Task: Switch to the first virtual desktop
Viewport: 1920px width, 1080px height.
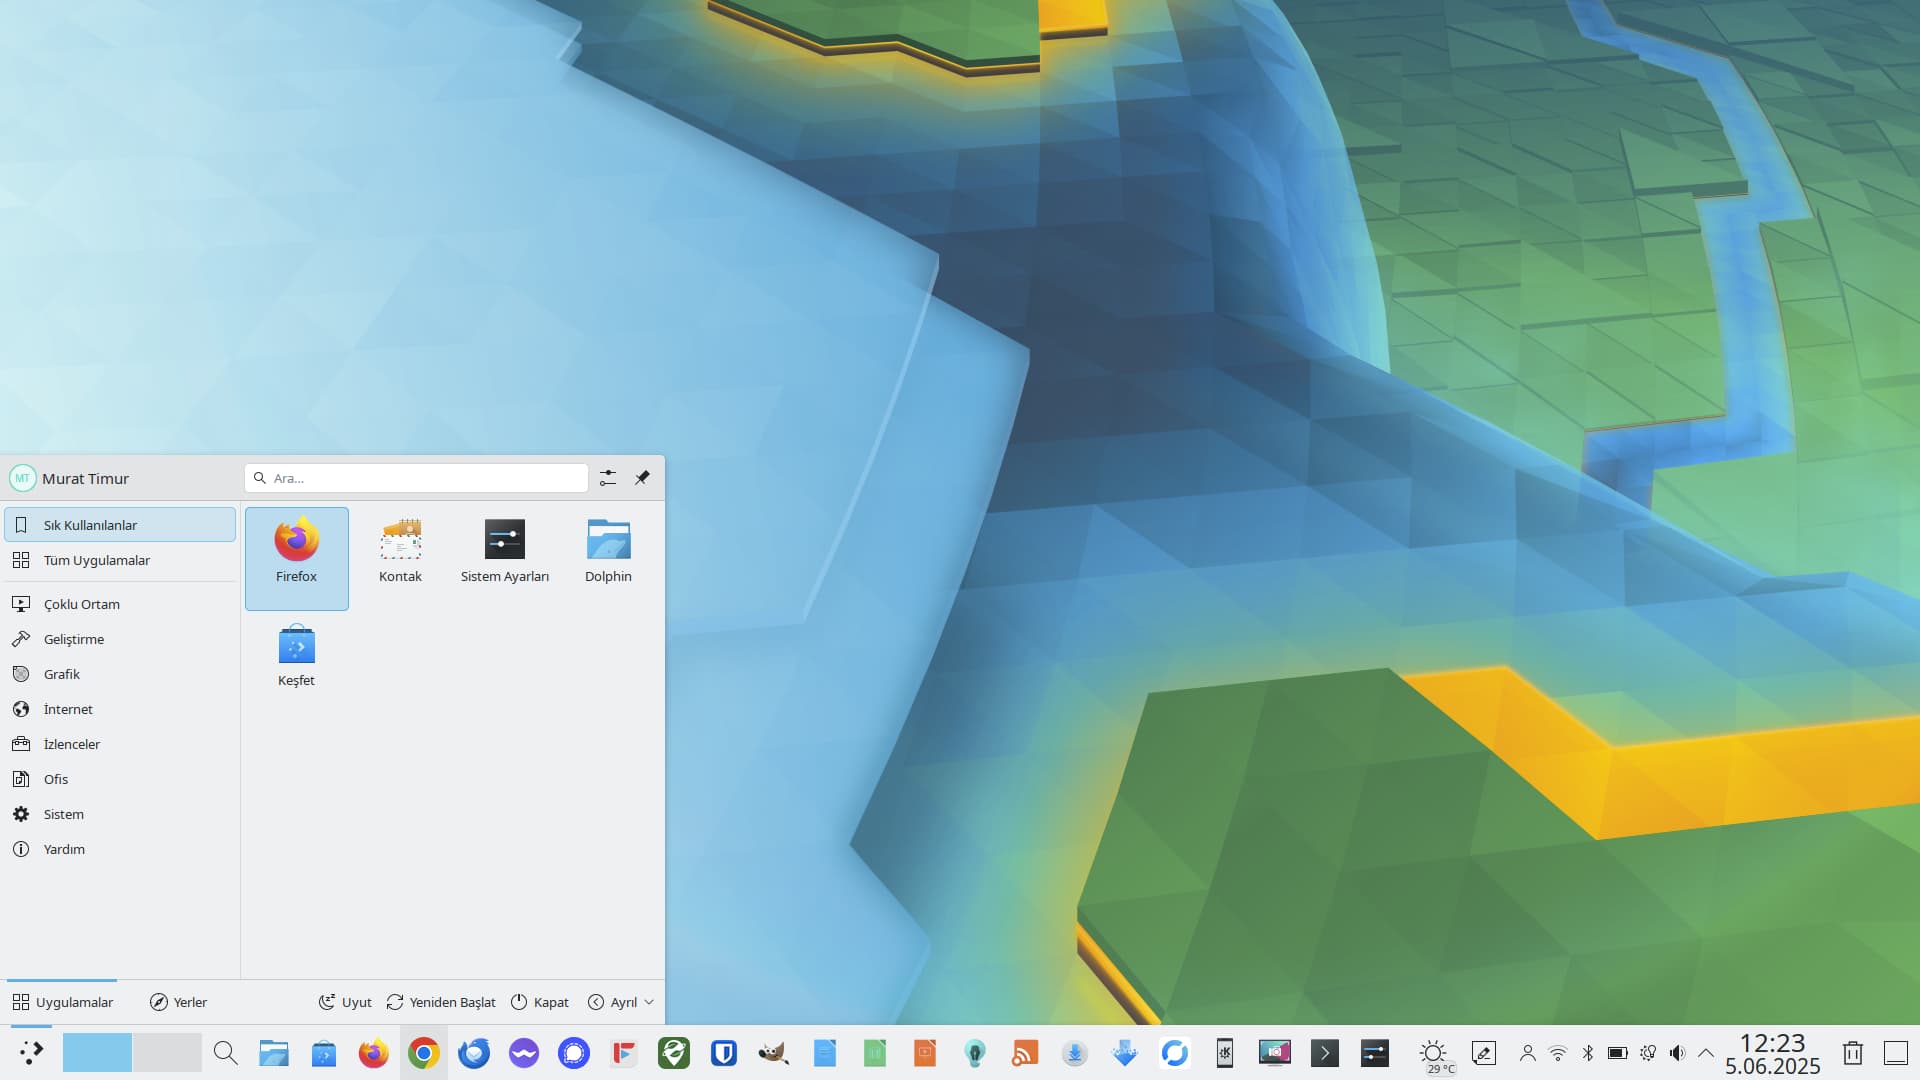Action: (97, 1053)
